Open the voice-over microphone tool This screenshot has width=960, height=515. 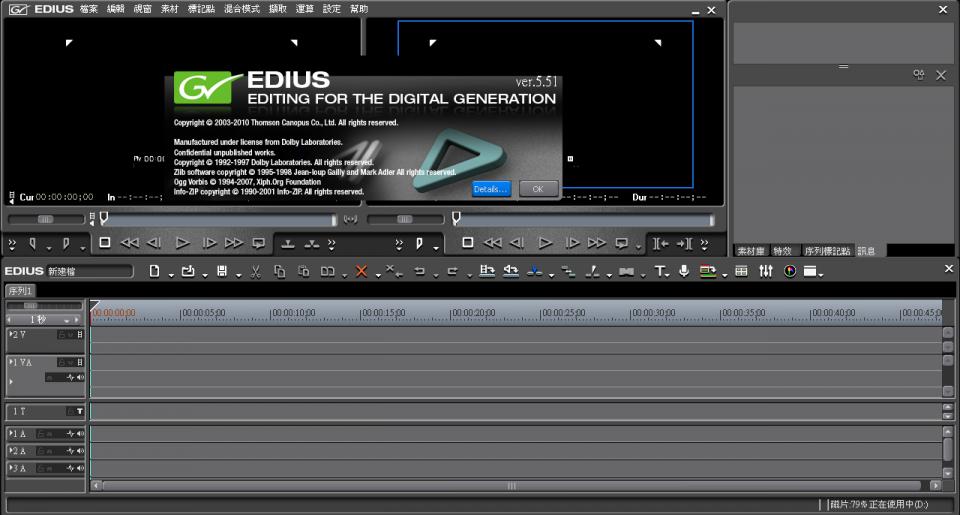pyautogui.click(x=684, y=271)
